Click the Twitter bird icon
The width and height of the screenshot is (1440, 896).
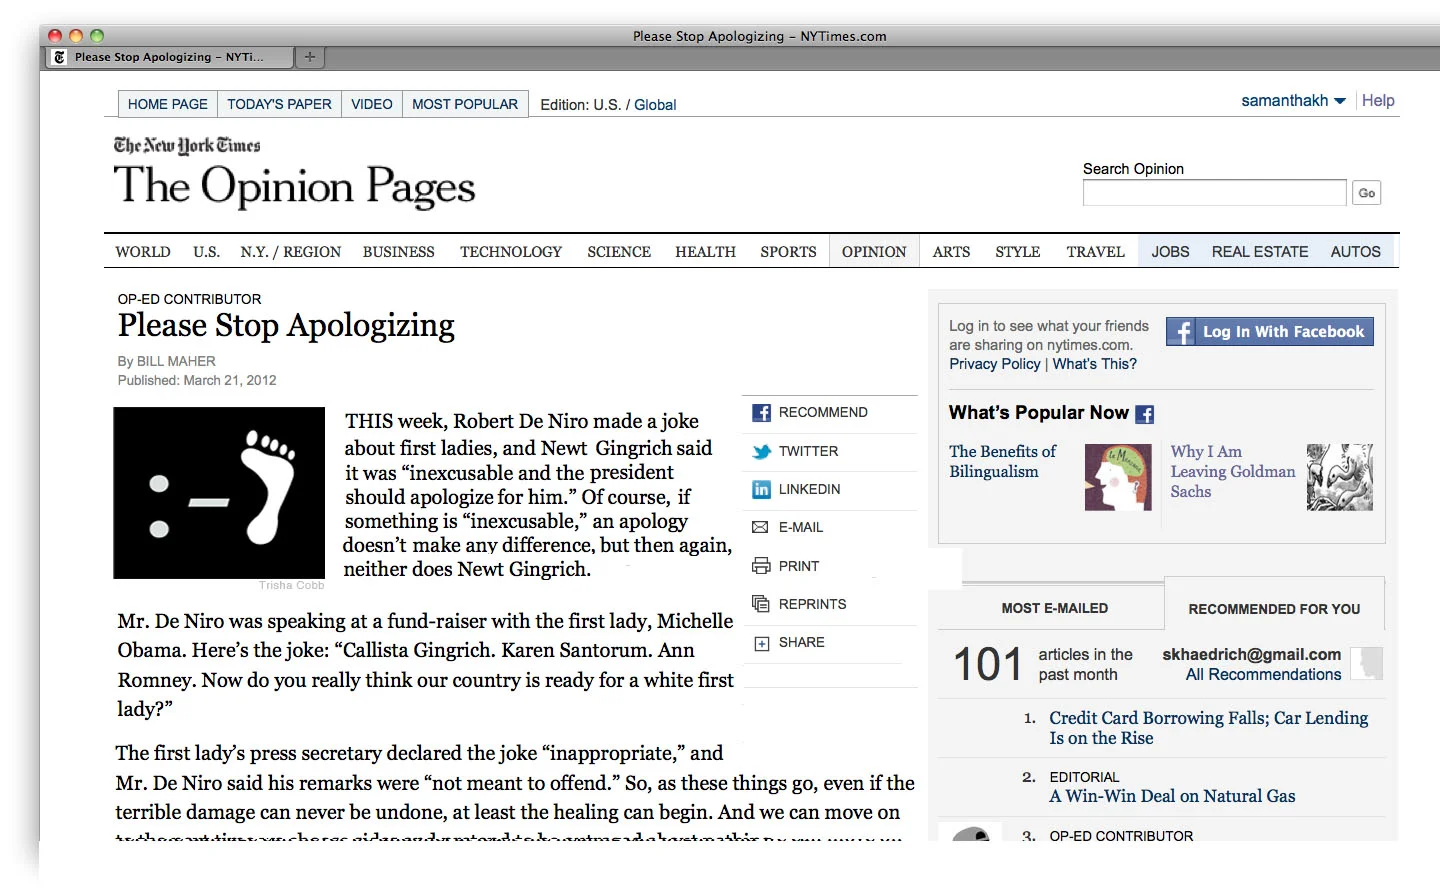(761, 452)
